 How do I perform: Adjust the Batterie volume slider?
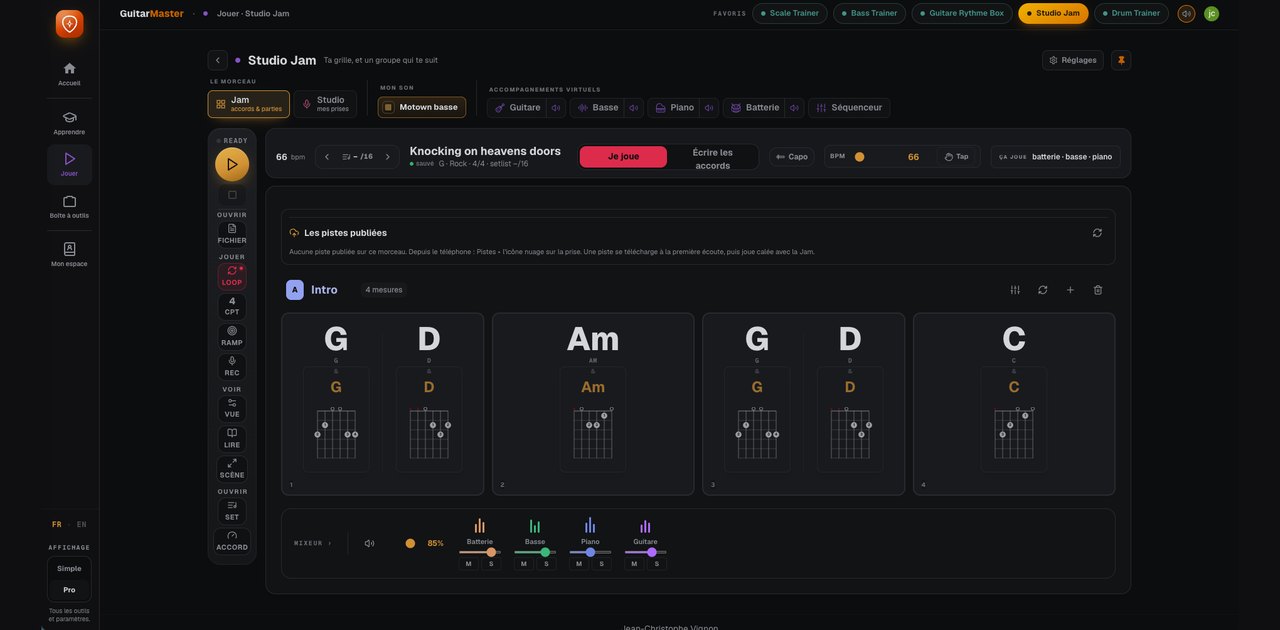(x=480, y=552)
